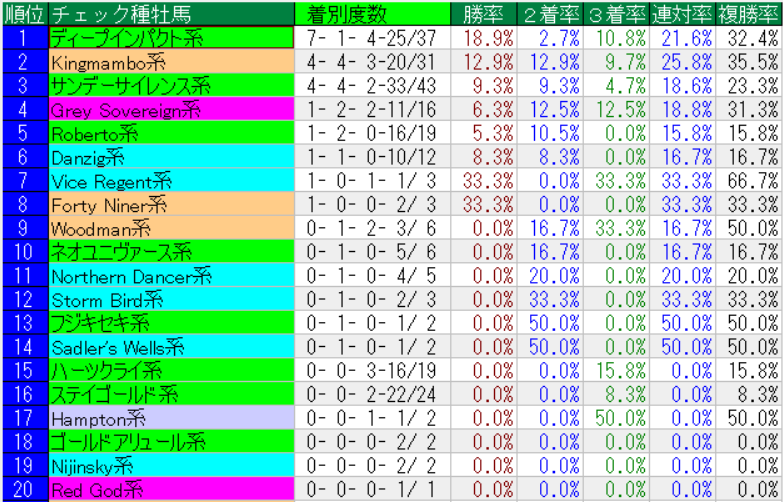783x502 pixels.
Task: Click rank number 10 cell
Action: tap(23, 252)
